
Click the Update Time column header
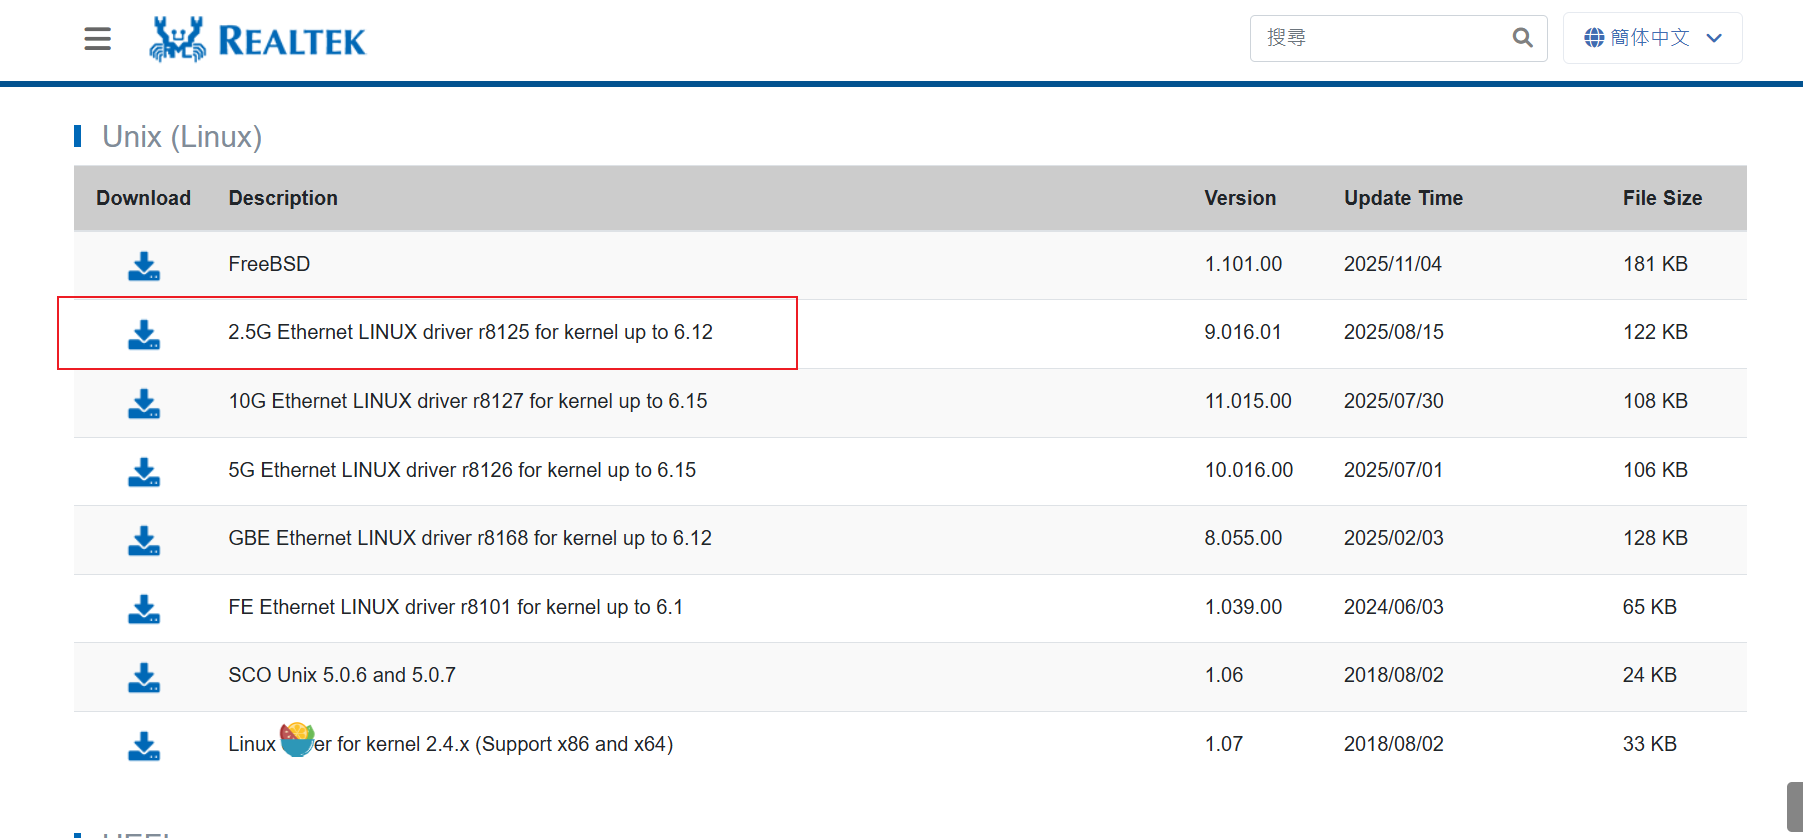1403,198
